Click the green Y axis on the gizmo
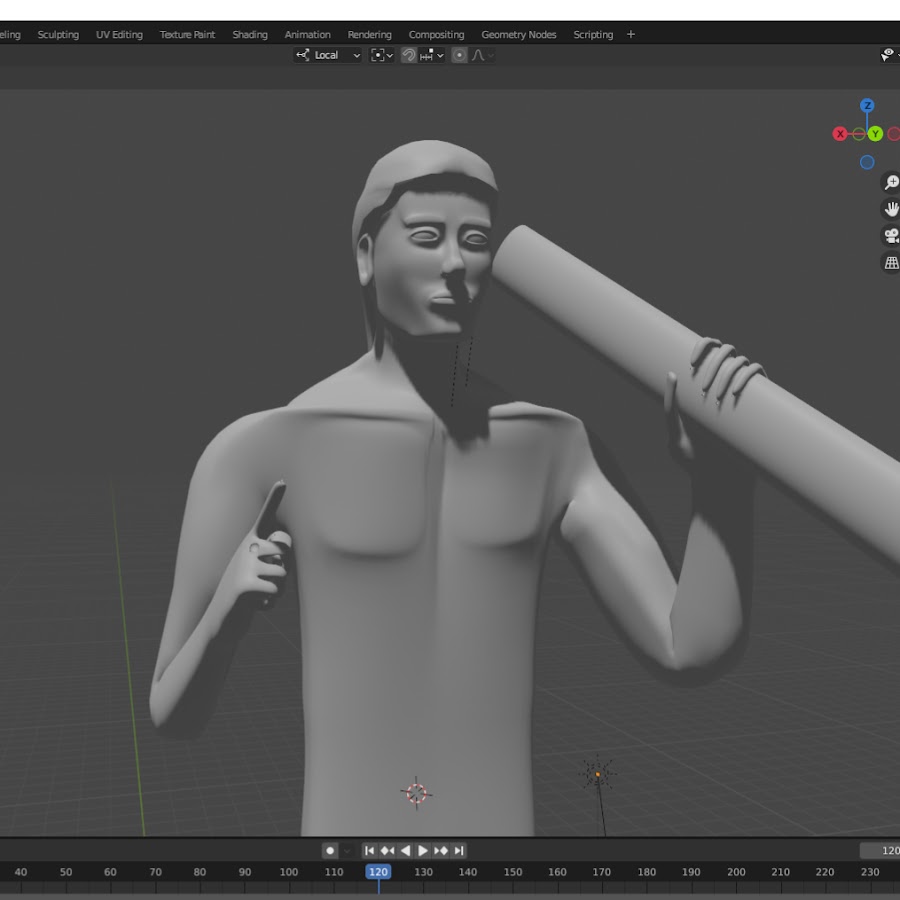Viewport: 900px width, 900px height. 875,134
